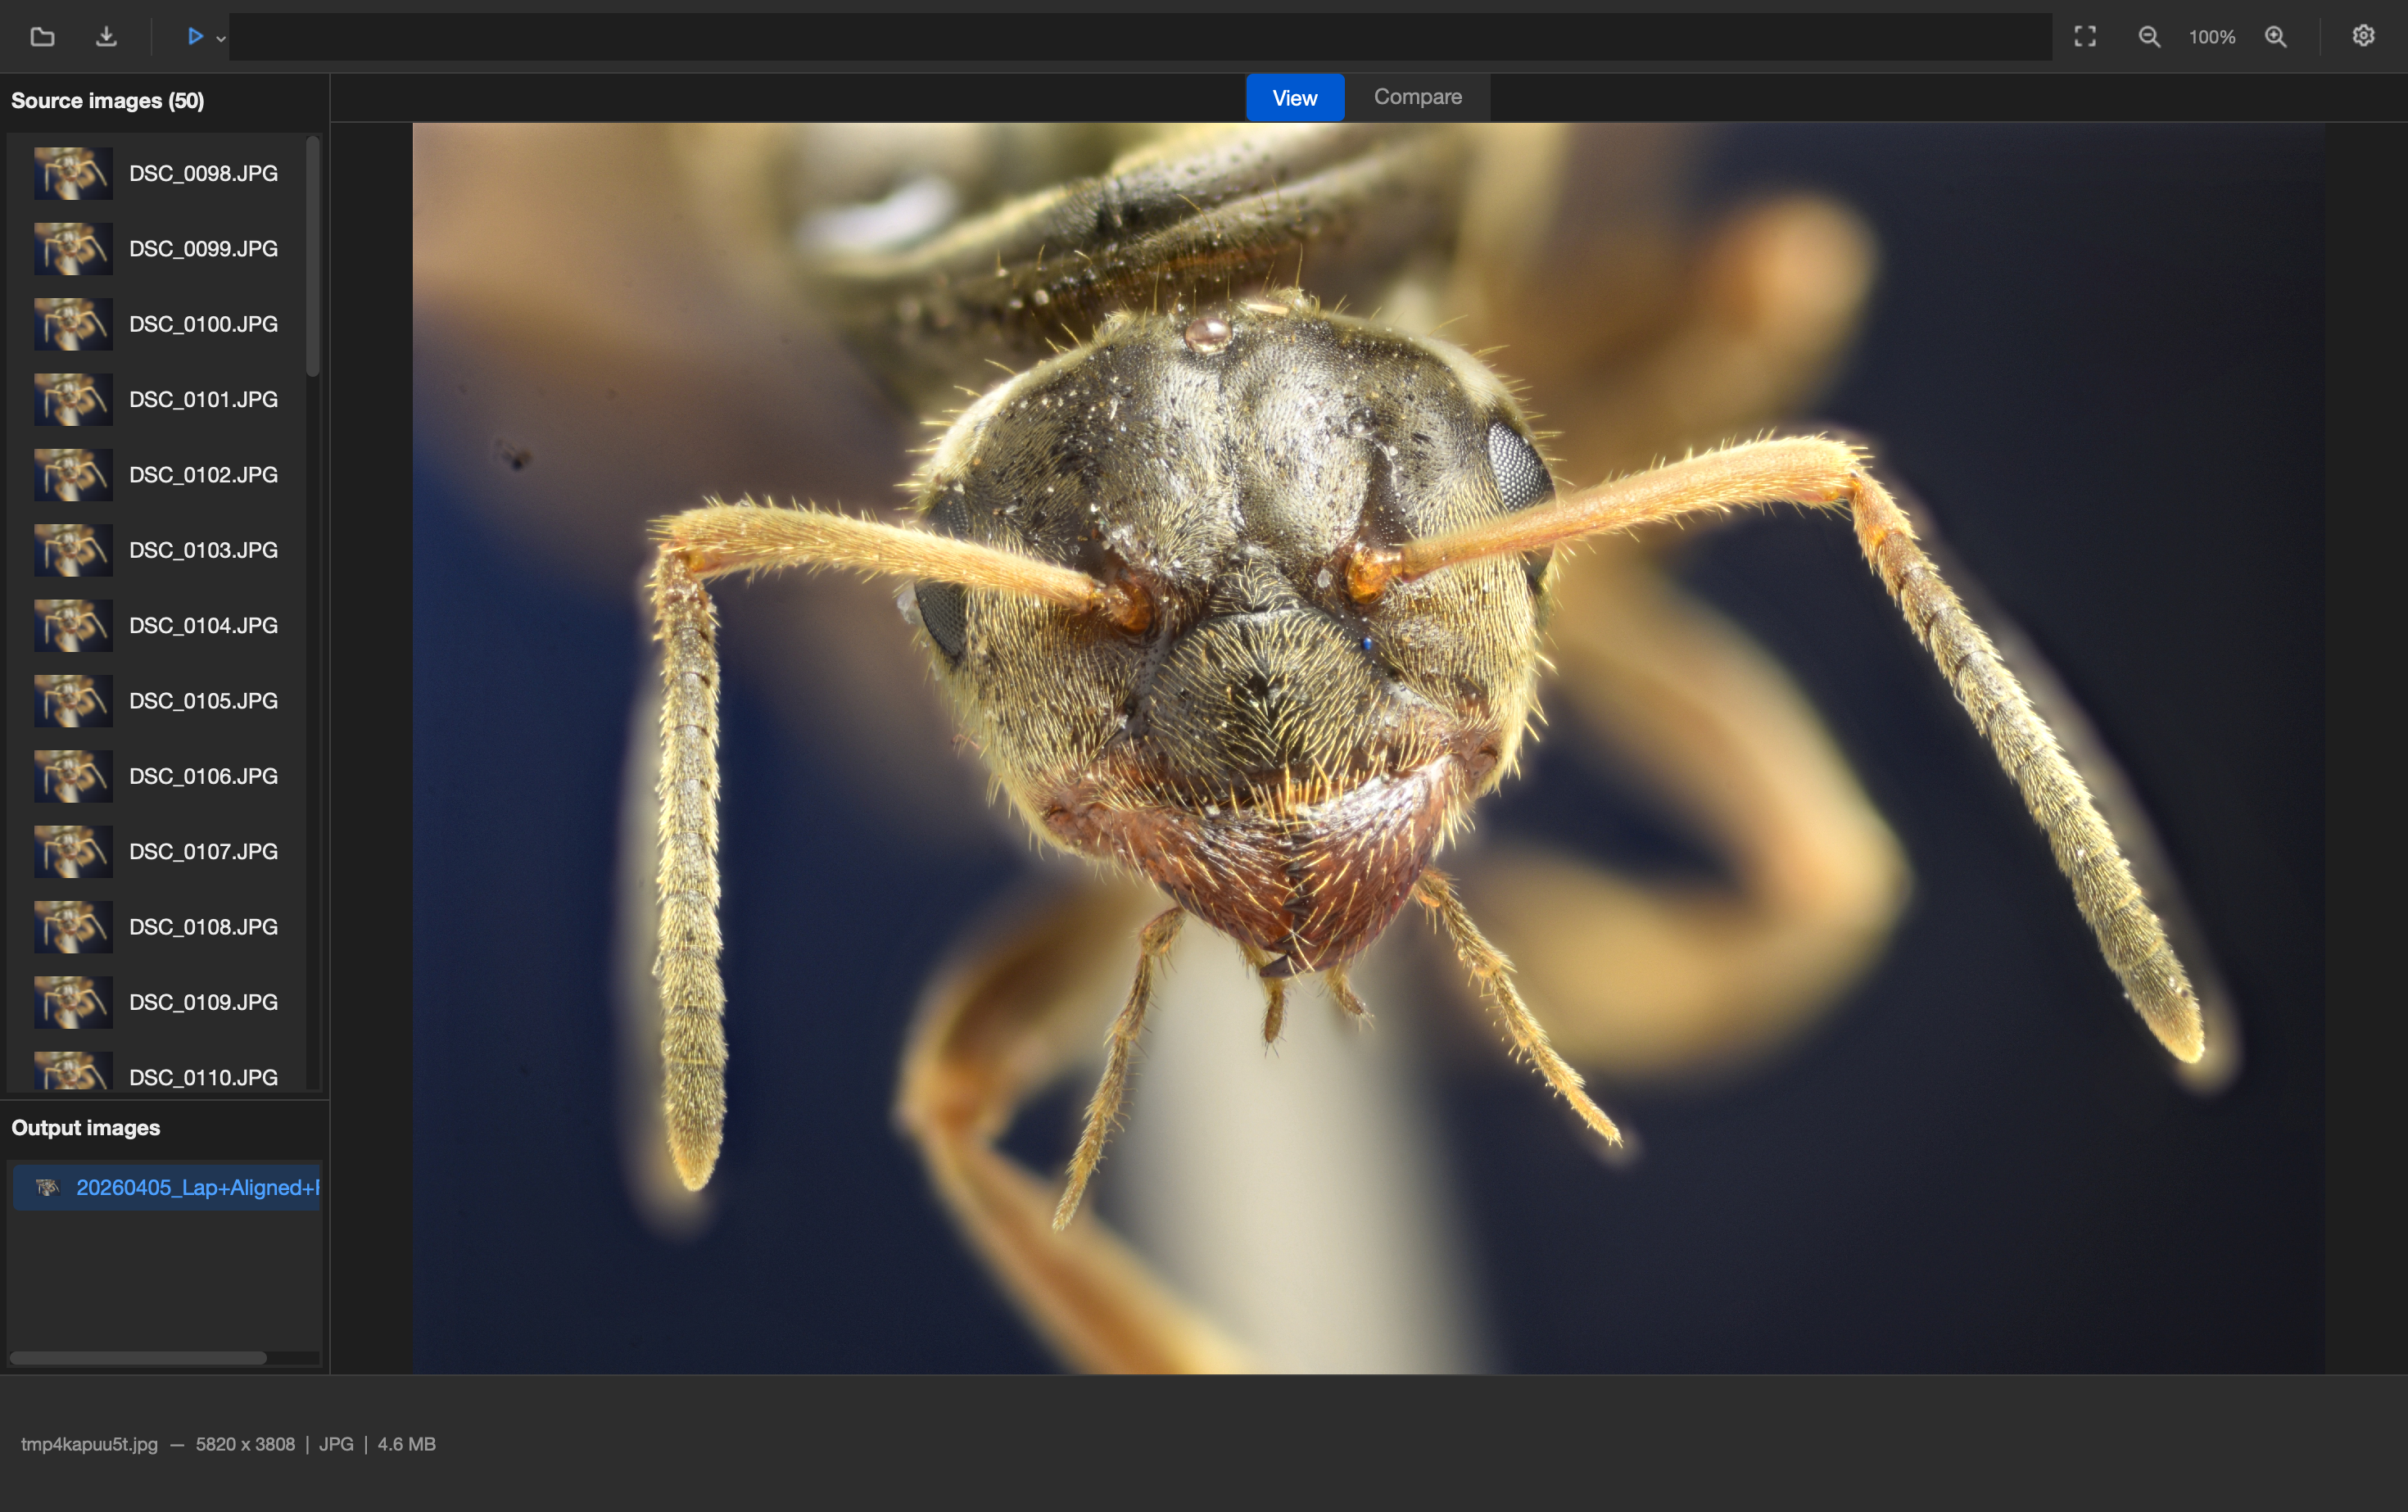This screenshot has width=2408, height=1512.
Task: Select source image DSC_0098.JPG
Action: click(x=157, y=173)
